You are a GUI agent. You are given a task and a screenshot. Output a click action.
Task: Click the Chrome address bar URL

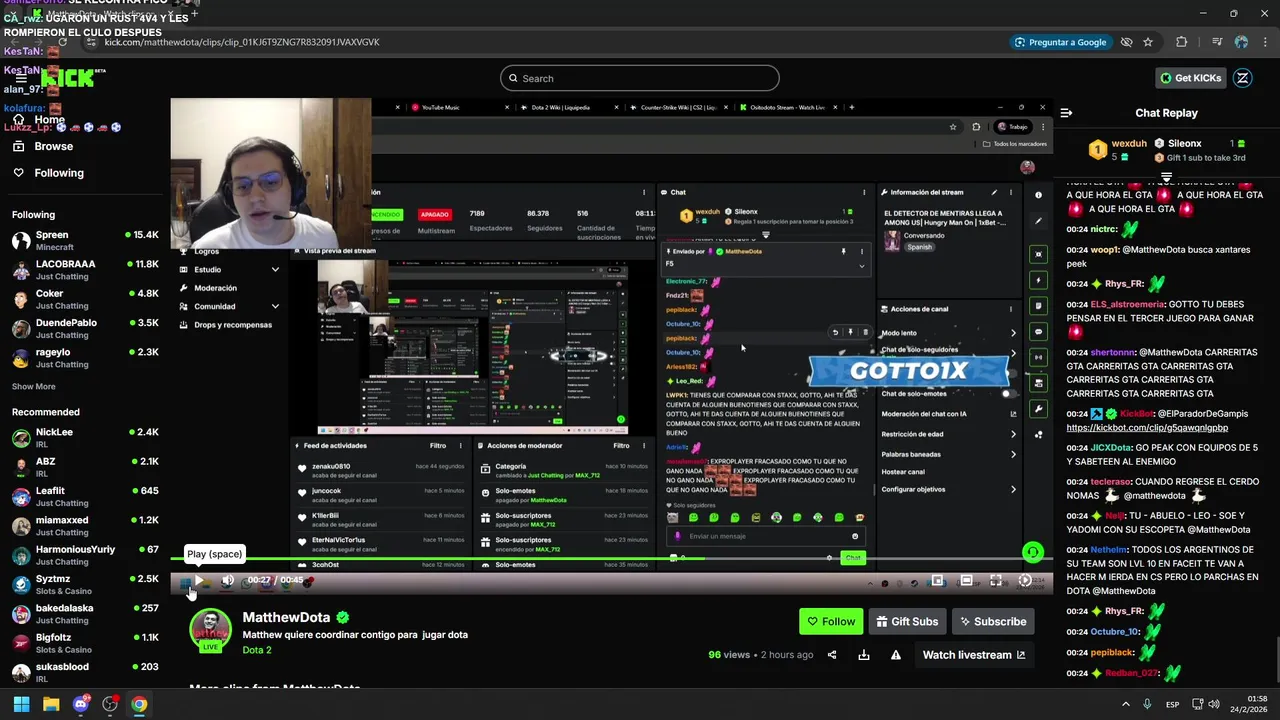(242, 42)
